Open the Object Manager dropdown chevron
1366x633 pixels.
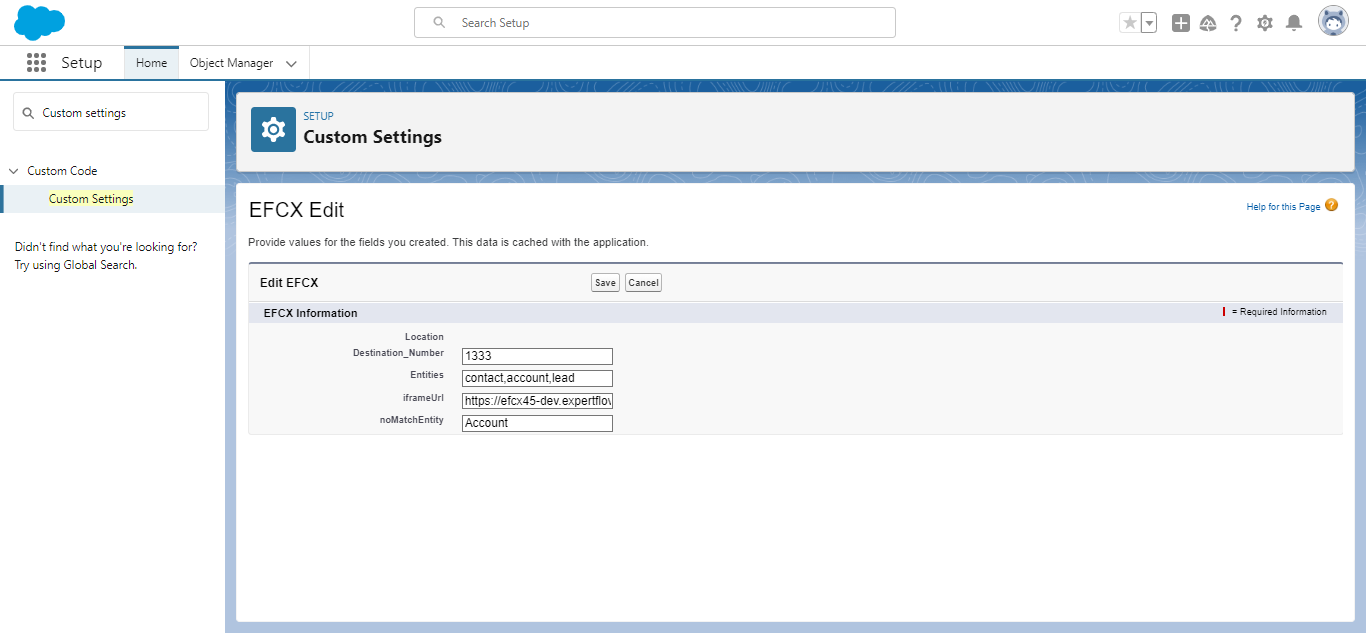click(x=291, y=64)
